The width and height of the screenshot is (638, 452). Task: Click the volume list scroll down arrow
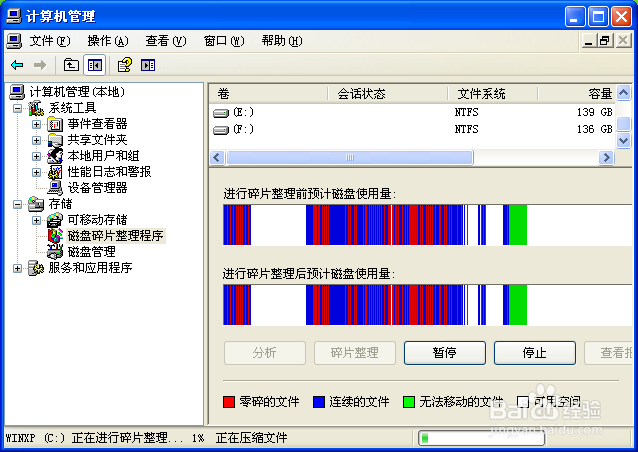coord(623,141)
